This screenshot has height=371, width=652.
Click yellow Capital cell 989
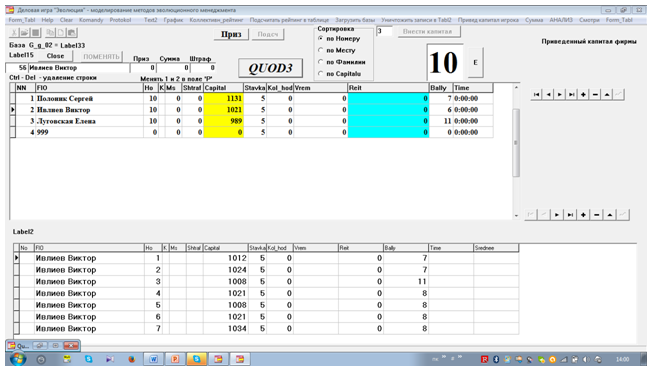click(223, 121)
